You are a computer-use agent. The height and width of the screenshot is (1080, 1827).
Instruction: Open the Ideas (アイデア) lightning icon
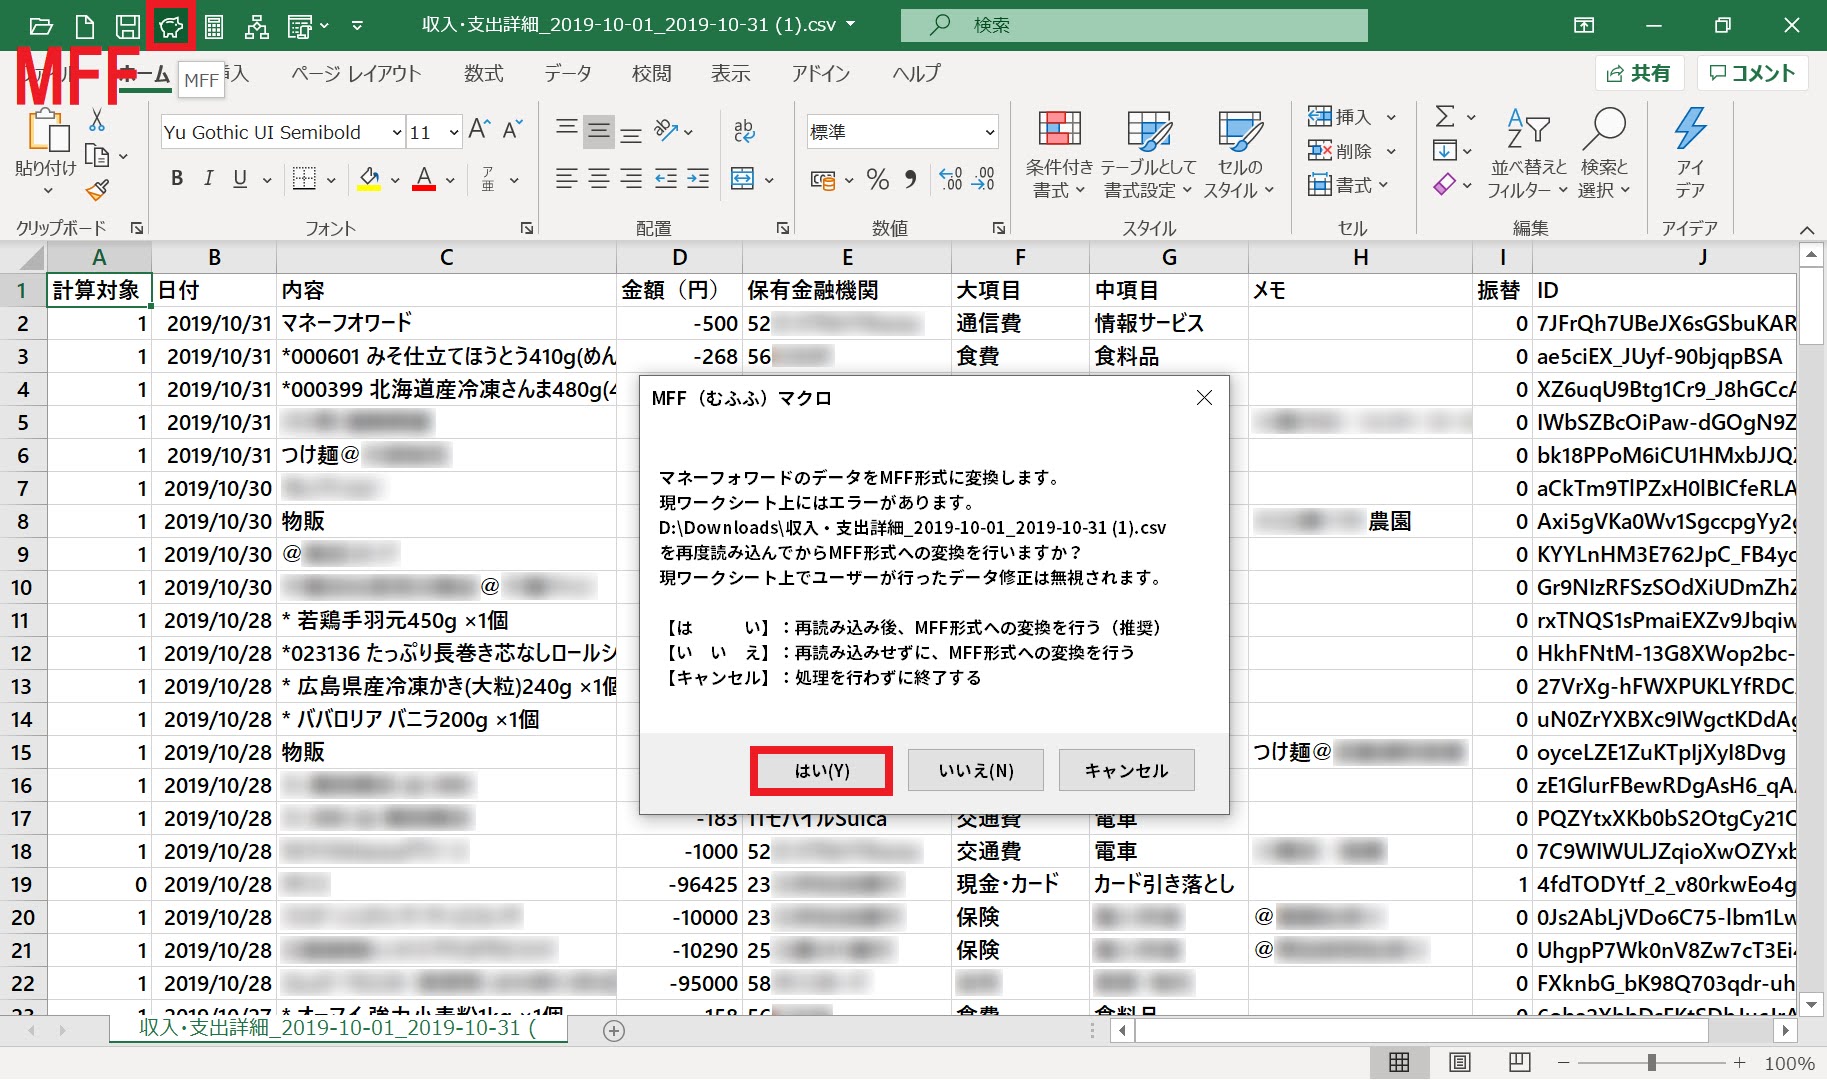click(x=1690, y=153)
